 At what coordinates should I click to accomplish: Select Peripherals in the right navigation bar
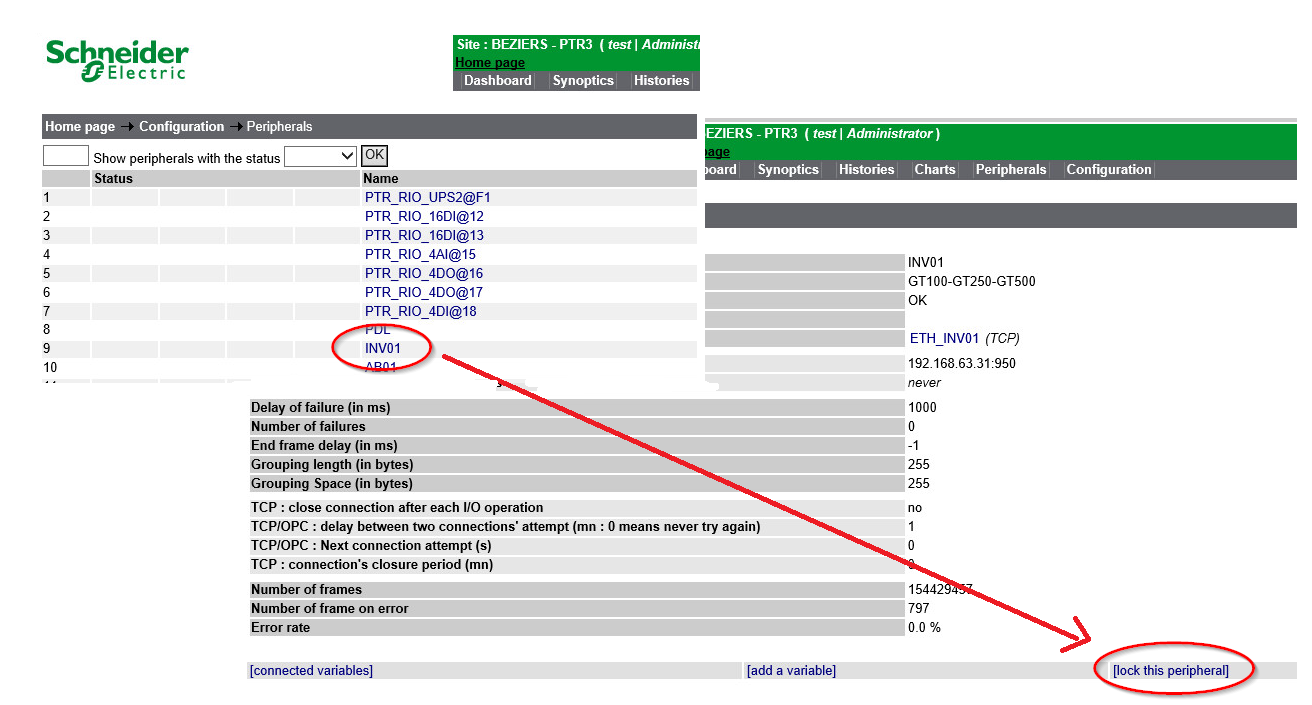1010,170
